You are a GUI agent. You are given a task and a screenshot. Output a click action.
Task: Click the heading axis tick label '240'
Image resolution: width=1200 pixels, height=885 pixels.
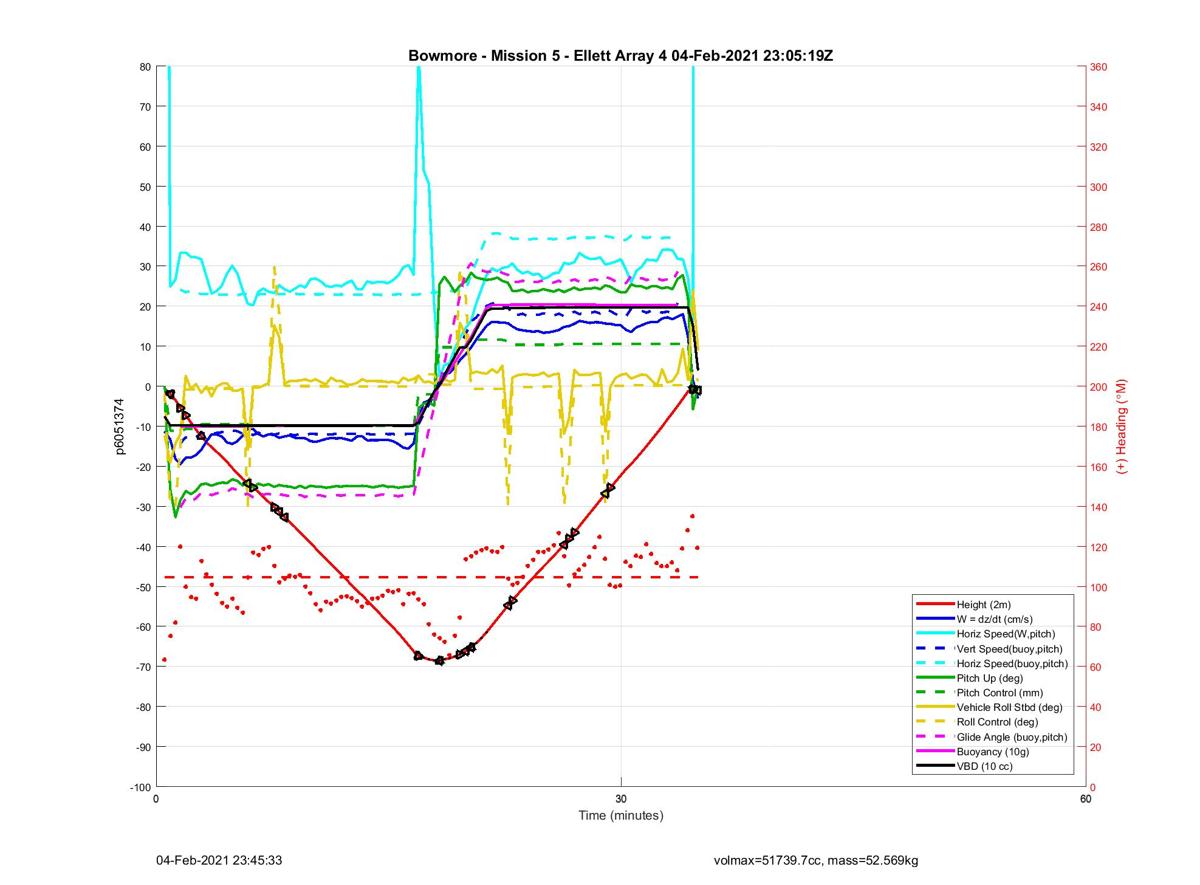coord(1098,307)
